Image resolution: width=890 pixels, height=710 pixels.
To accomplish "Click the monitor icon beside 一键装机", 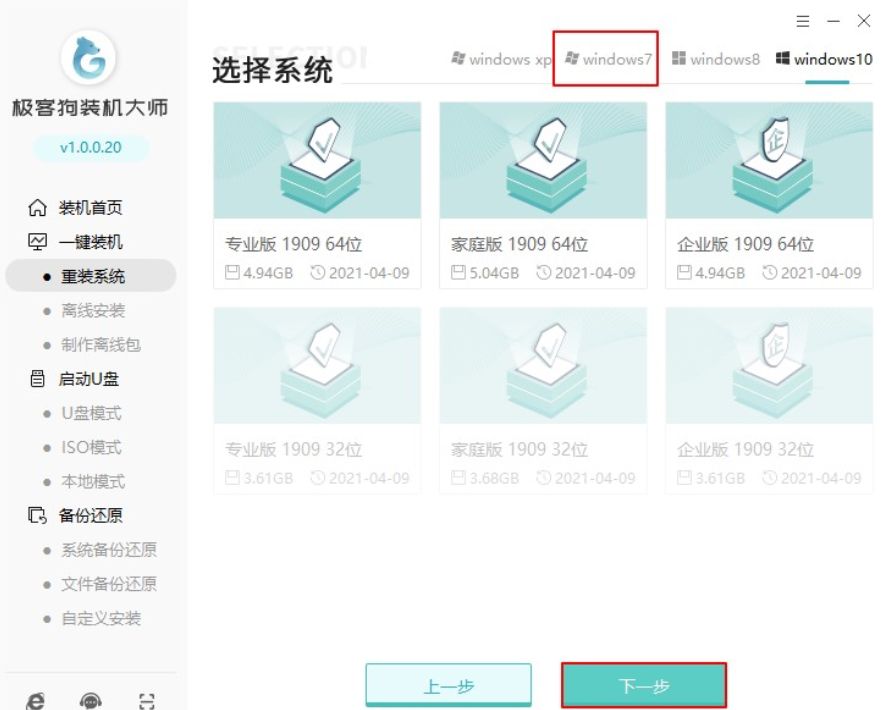I will point(37,242).
